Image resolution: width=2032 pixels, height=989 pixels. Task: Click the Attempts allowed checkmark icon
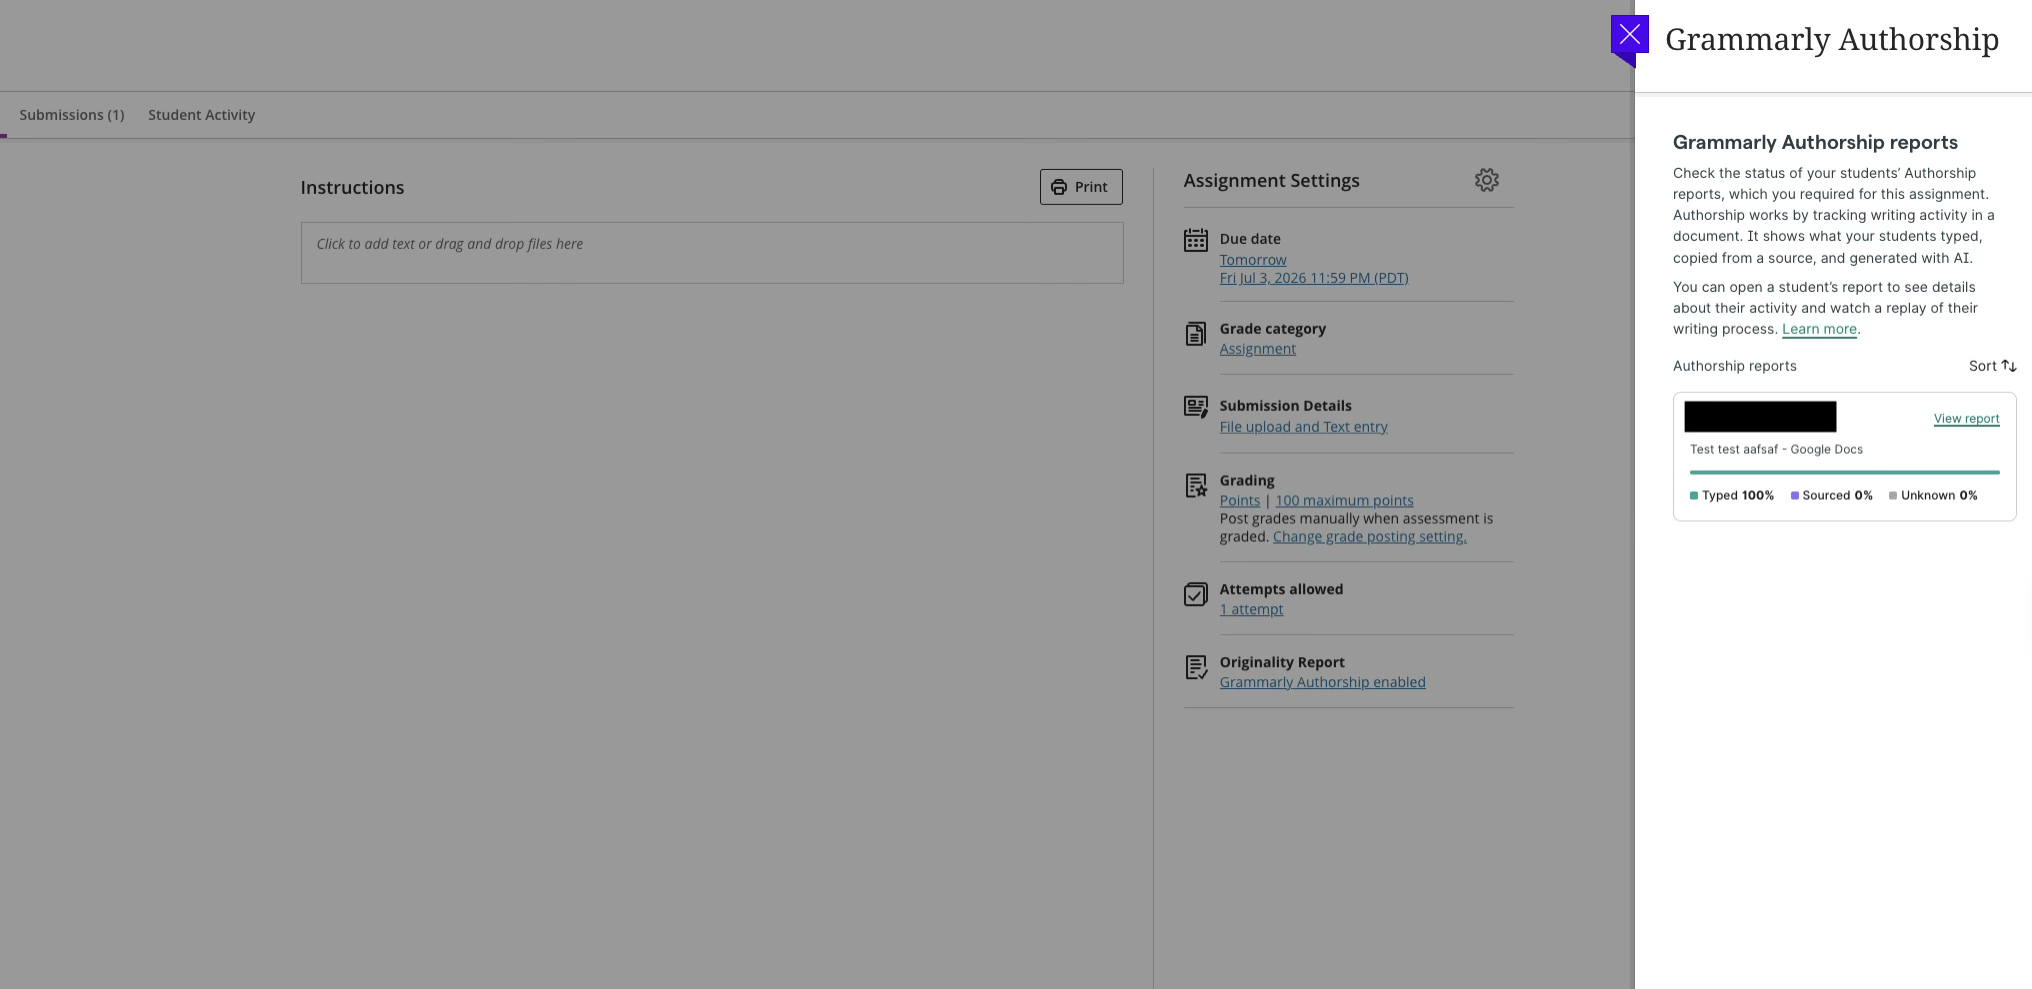[x=1196, y=595]
